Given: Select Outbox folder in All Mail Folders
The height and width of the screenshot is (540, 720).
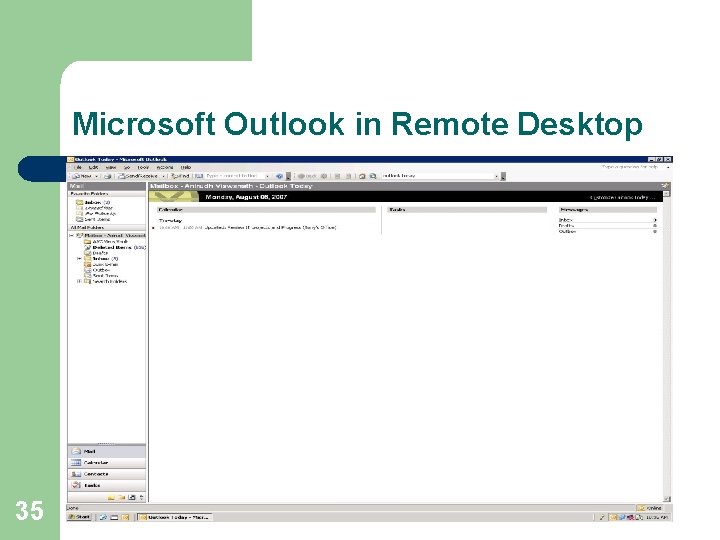Looking at the screenshot, I should coord(97,270).
